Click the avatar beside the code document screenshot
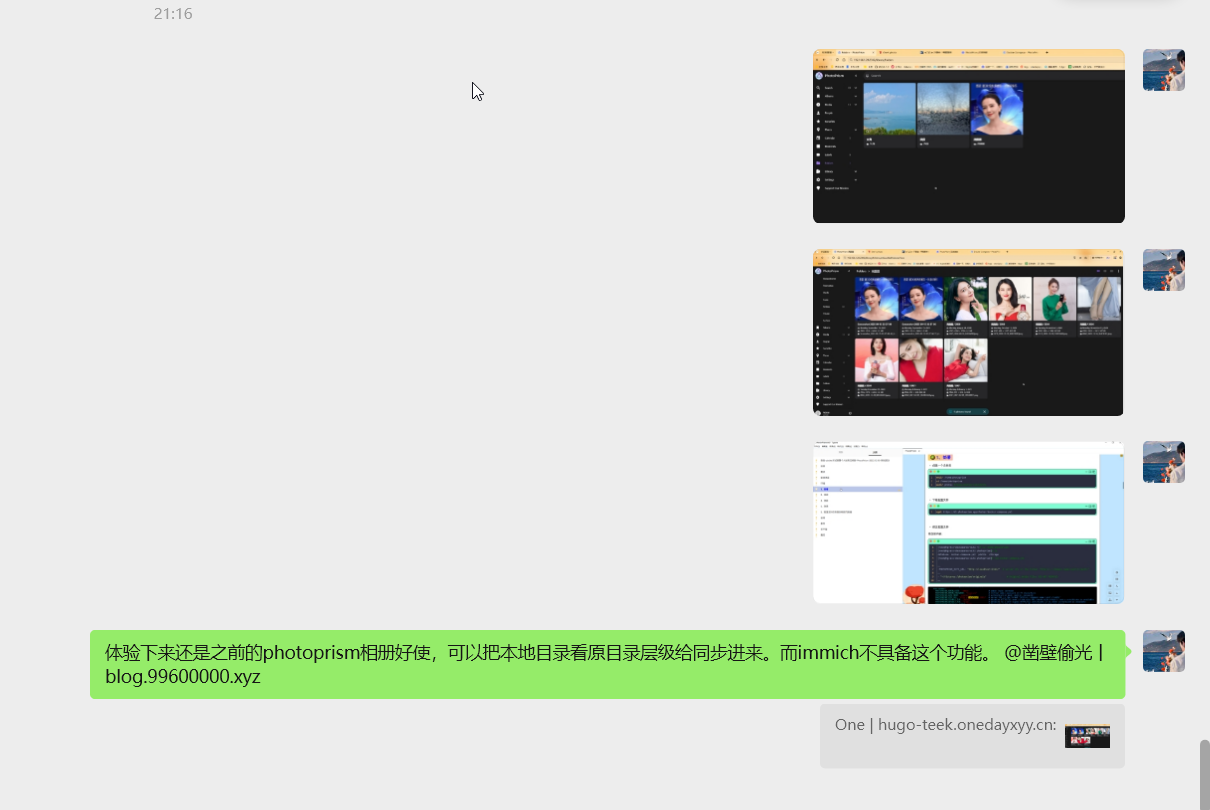This screenshot has height=810, width=1210. click(x=1163, y=462)
